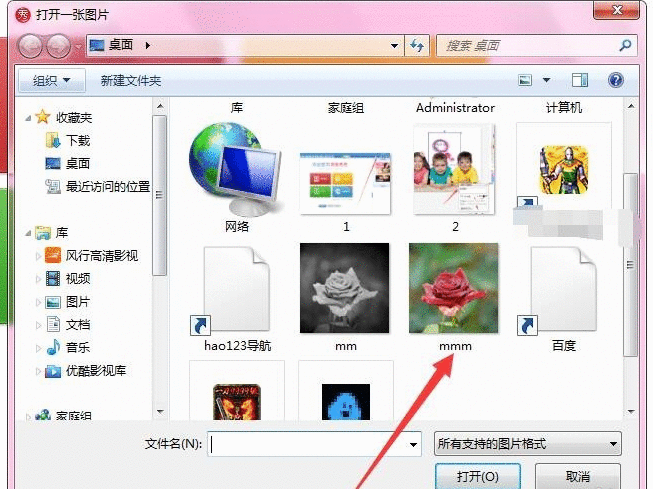Click the 音乐 music note icon
This screenshot has height=489, width=653.
click(53, 347)
